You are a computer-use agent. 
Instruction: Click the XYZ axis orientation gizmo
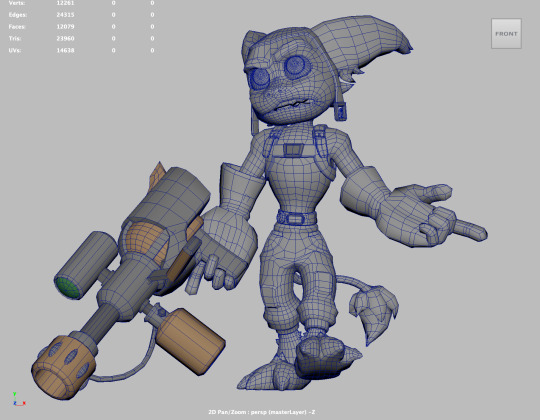click(18, 399)
